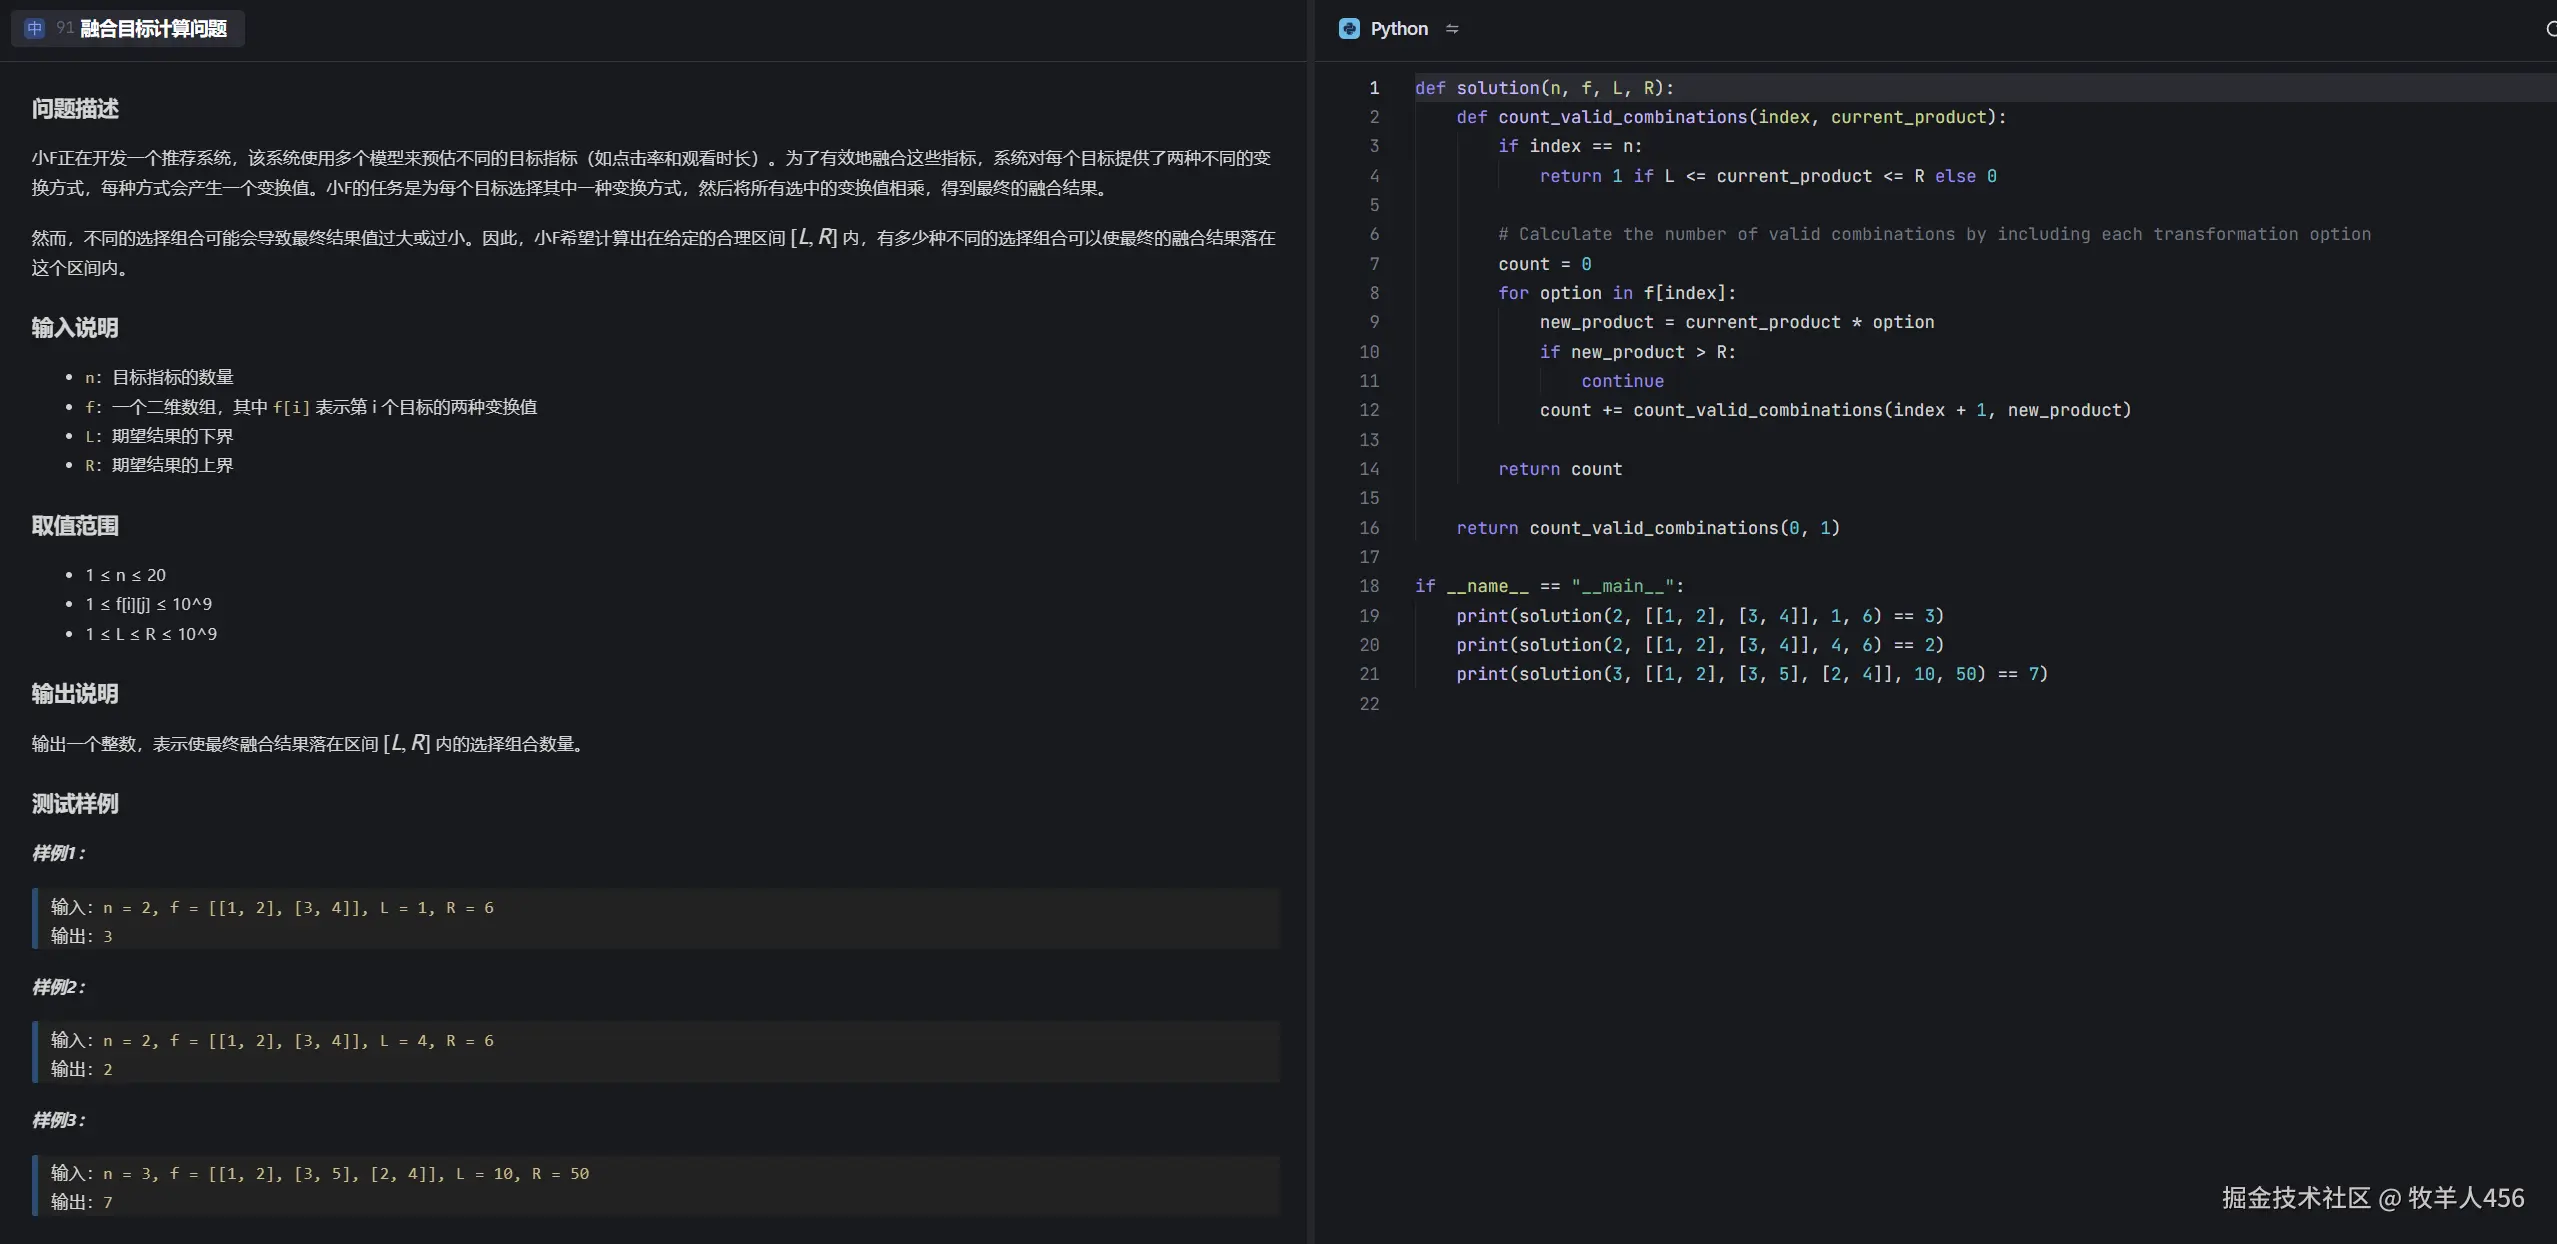Click the Python language logo icon
This screenshot has width=2557, height=1244.
(x=1349, y=29)
